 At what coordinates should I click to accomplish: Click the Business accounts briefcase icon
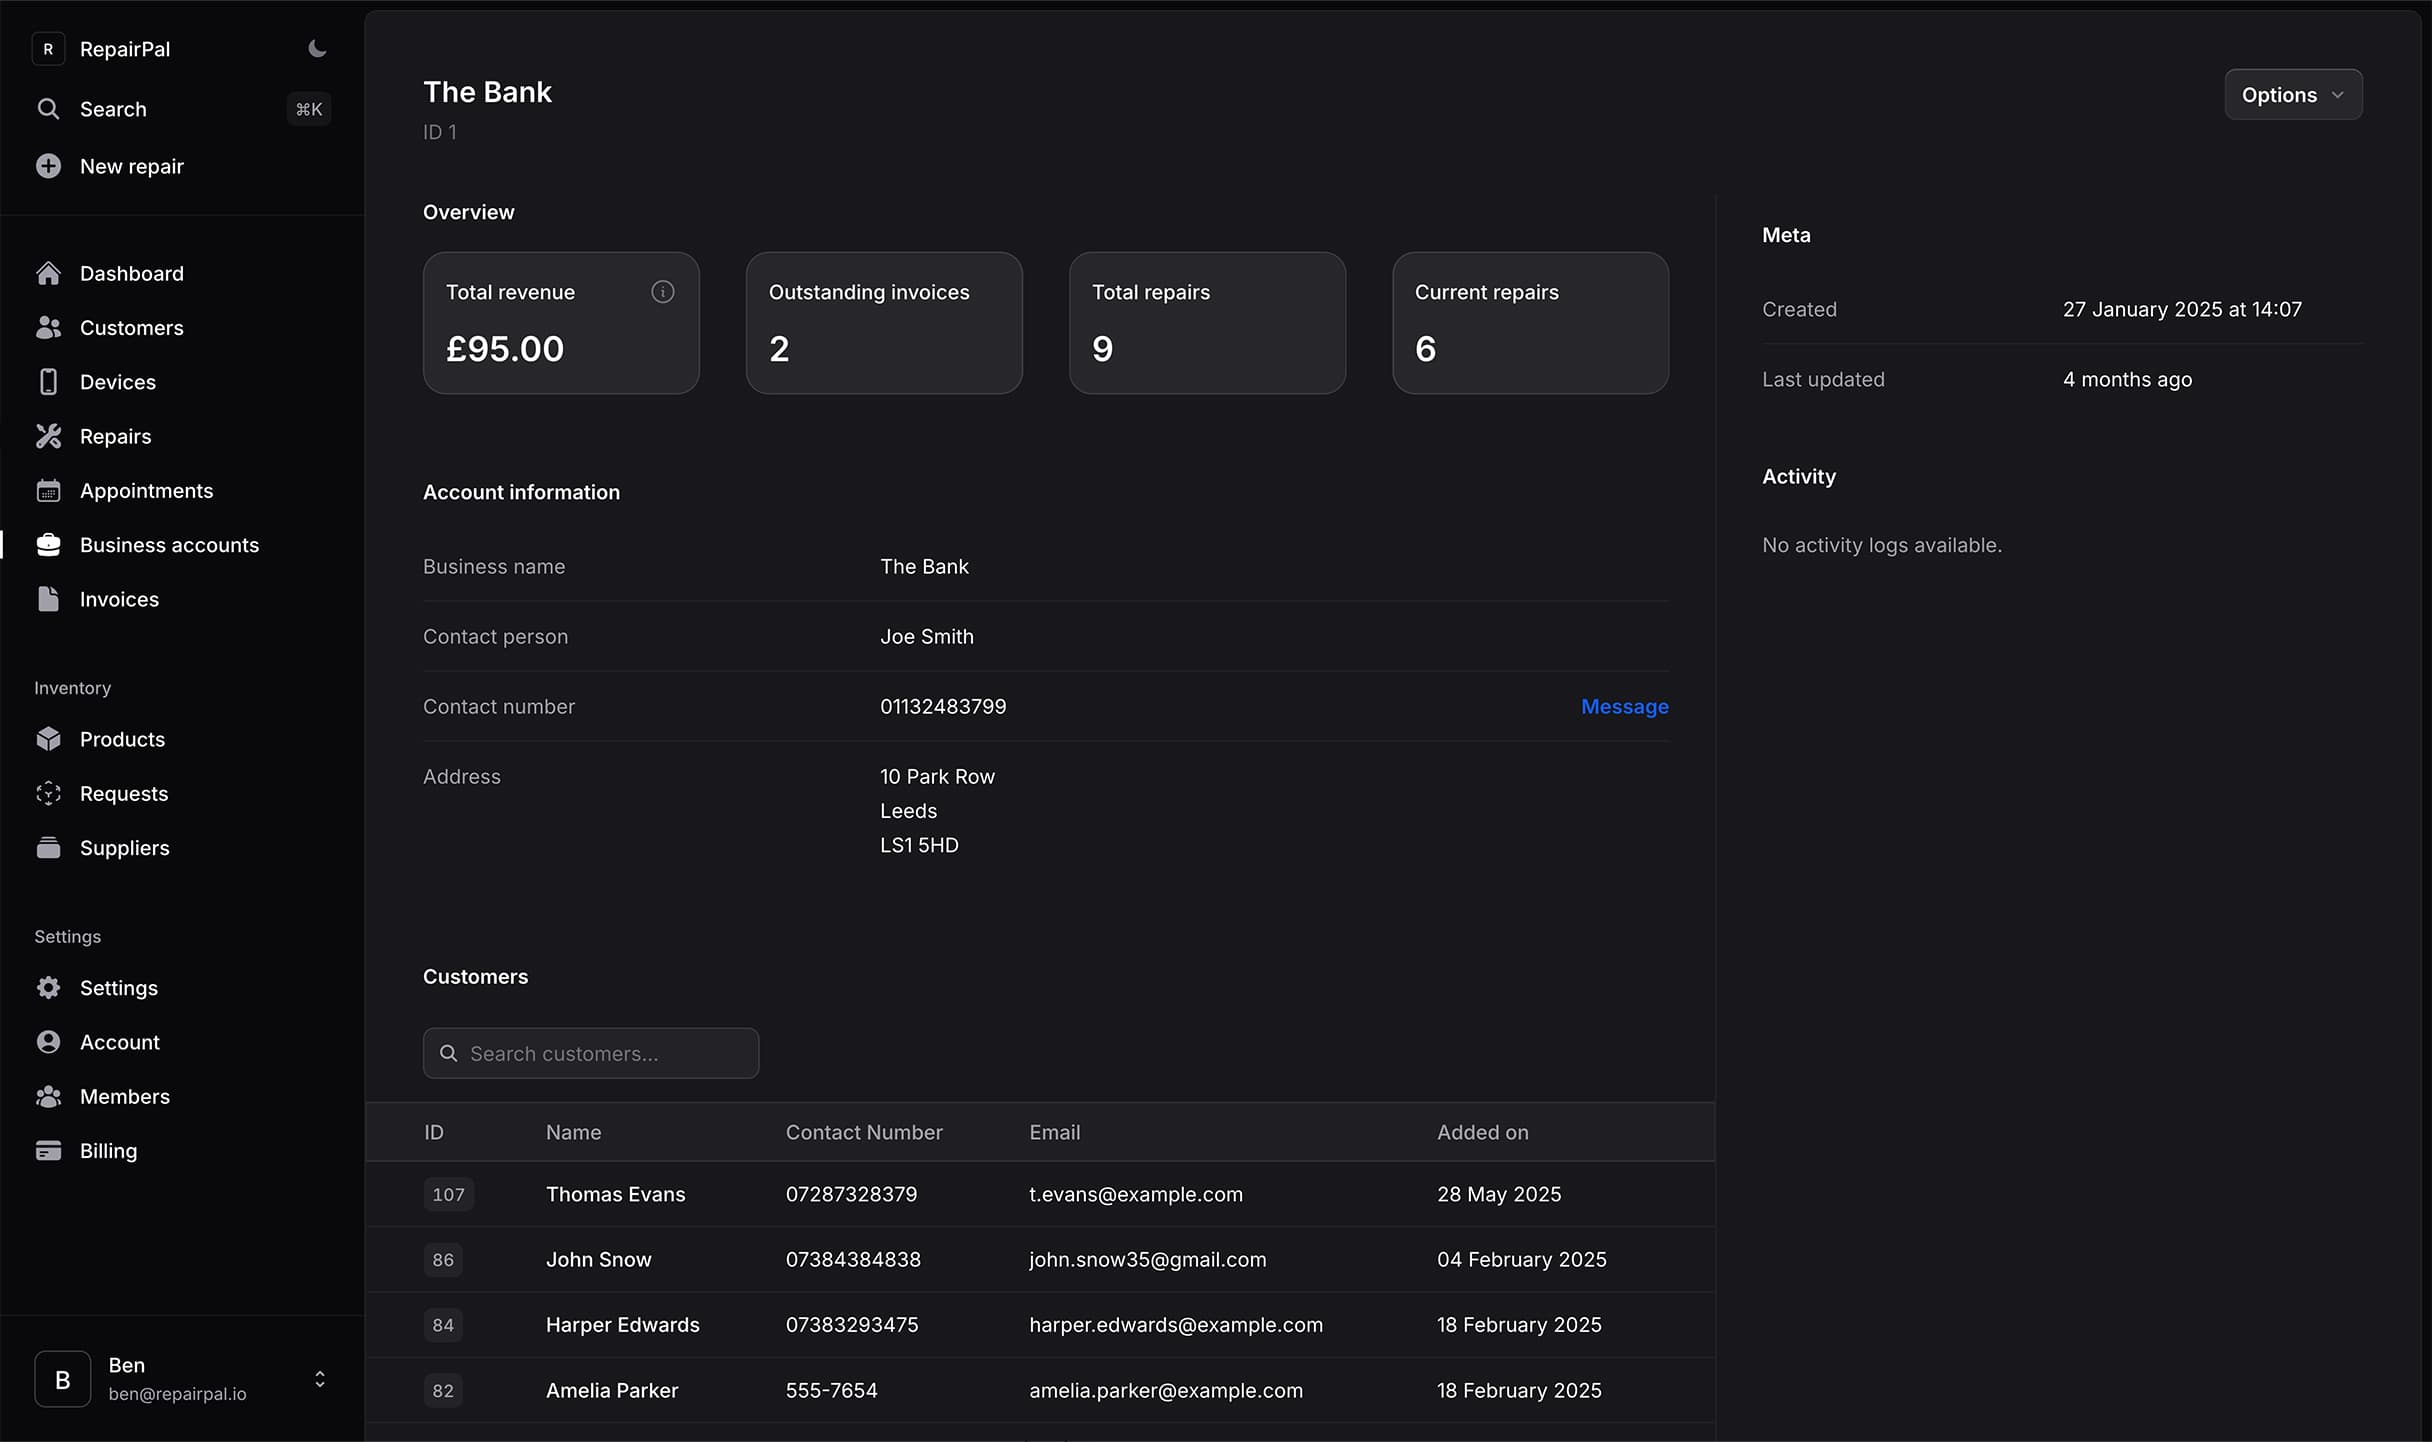(48, 545)
